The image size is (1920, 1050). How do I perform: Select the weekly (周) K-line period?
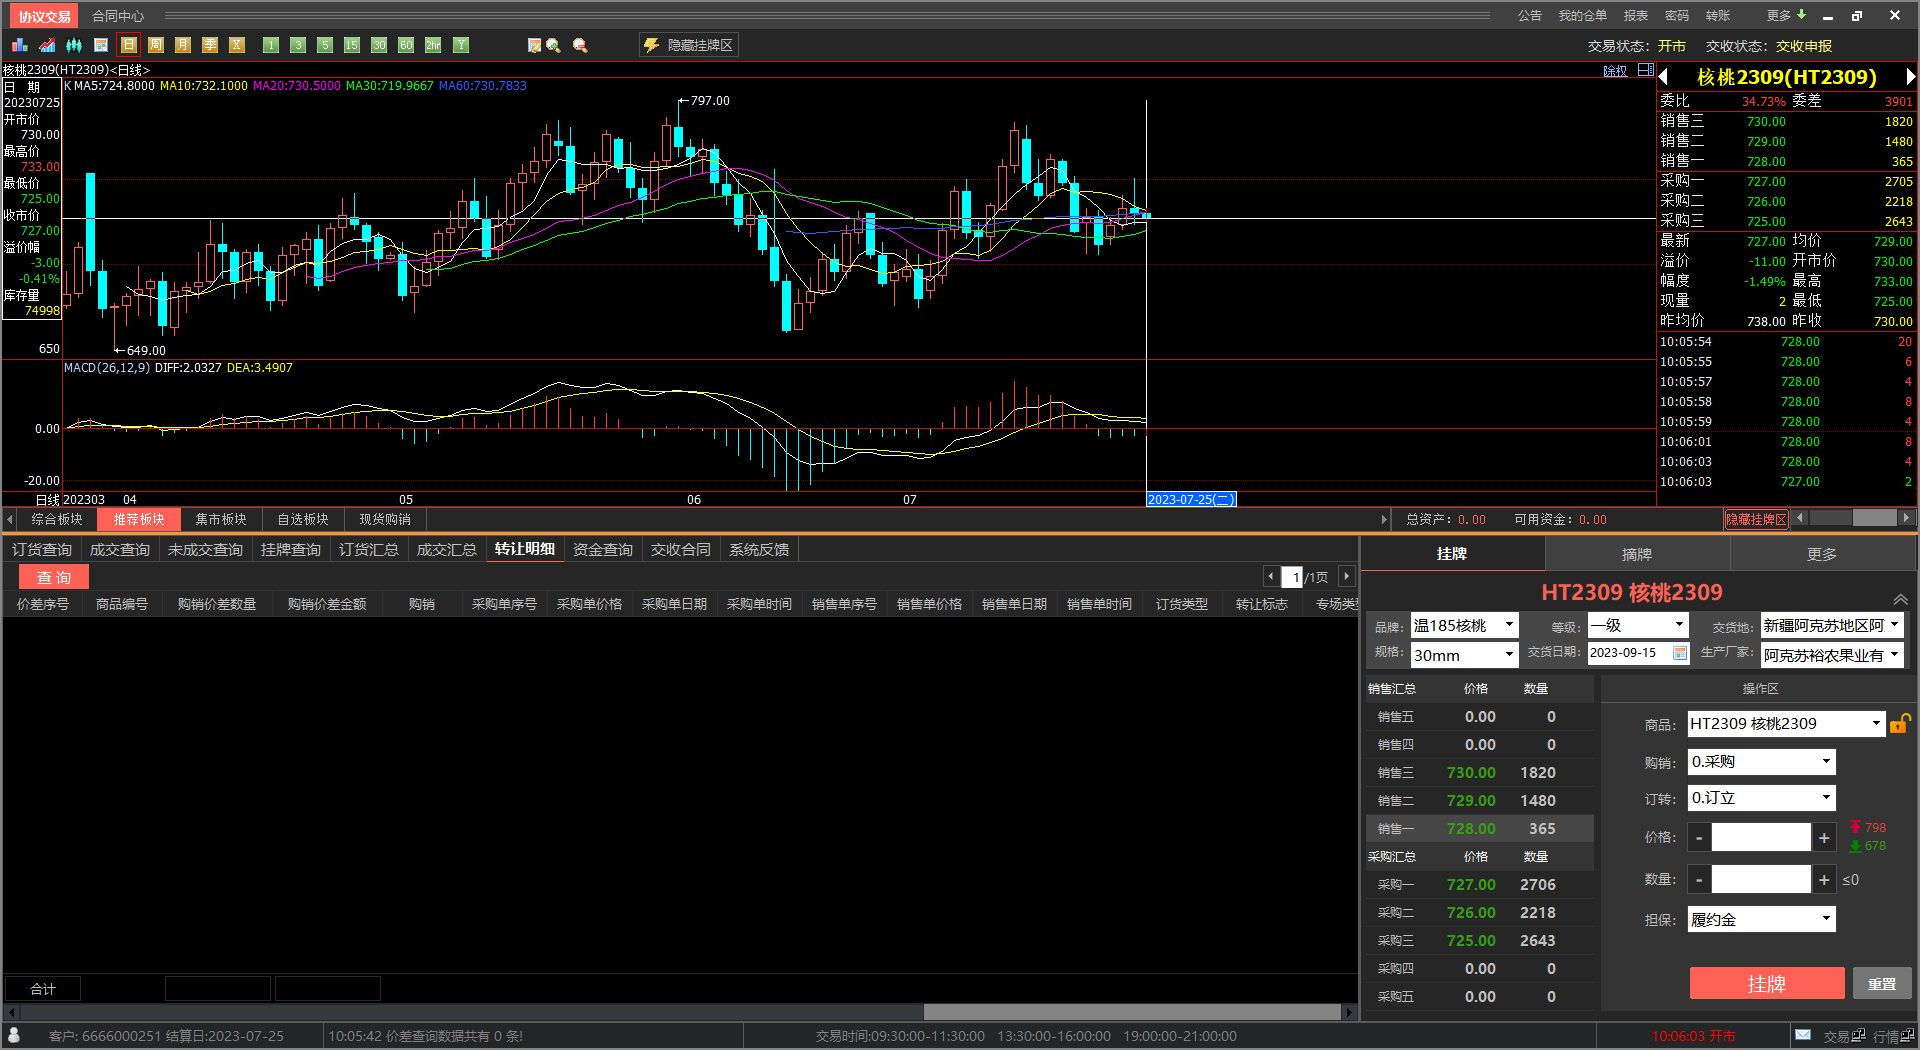point(155,45)
